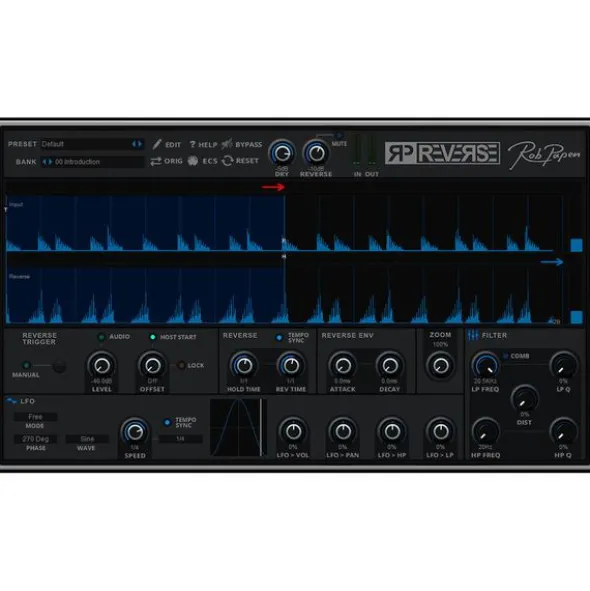Click the Dry level knob
The width and height of the screenshot is (590, 591).
282,153
